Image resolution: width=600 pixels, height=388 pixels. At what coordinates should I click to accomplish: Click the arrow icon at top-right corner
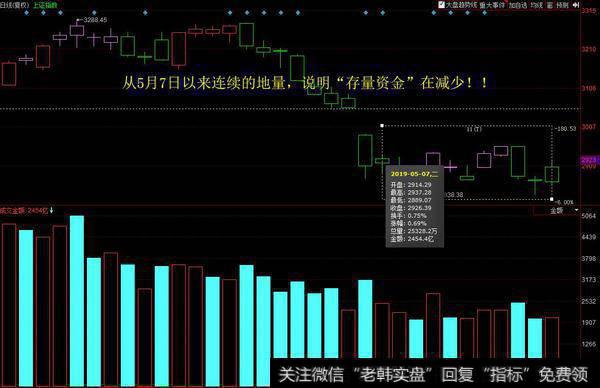pyautogui.click(x=576, y=5)
